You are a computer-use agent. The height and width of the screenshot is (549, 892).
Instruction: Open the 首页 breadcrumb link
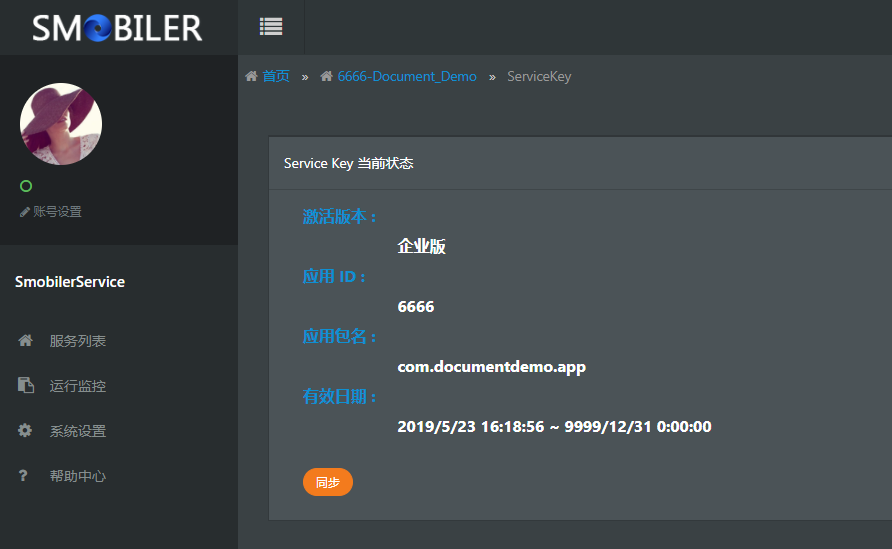coord(276,76)
